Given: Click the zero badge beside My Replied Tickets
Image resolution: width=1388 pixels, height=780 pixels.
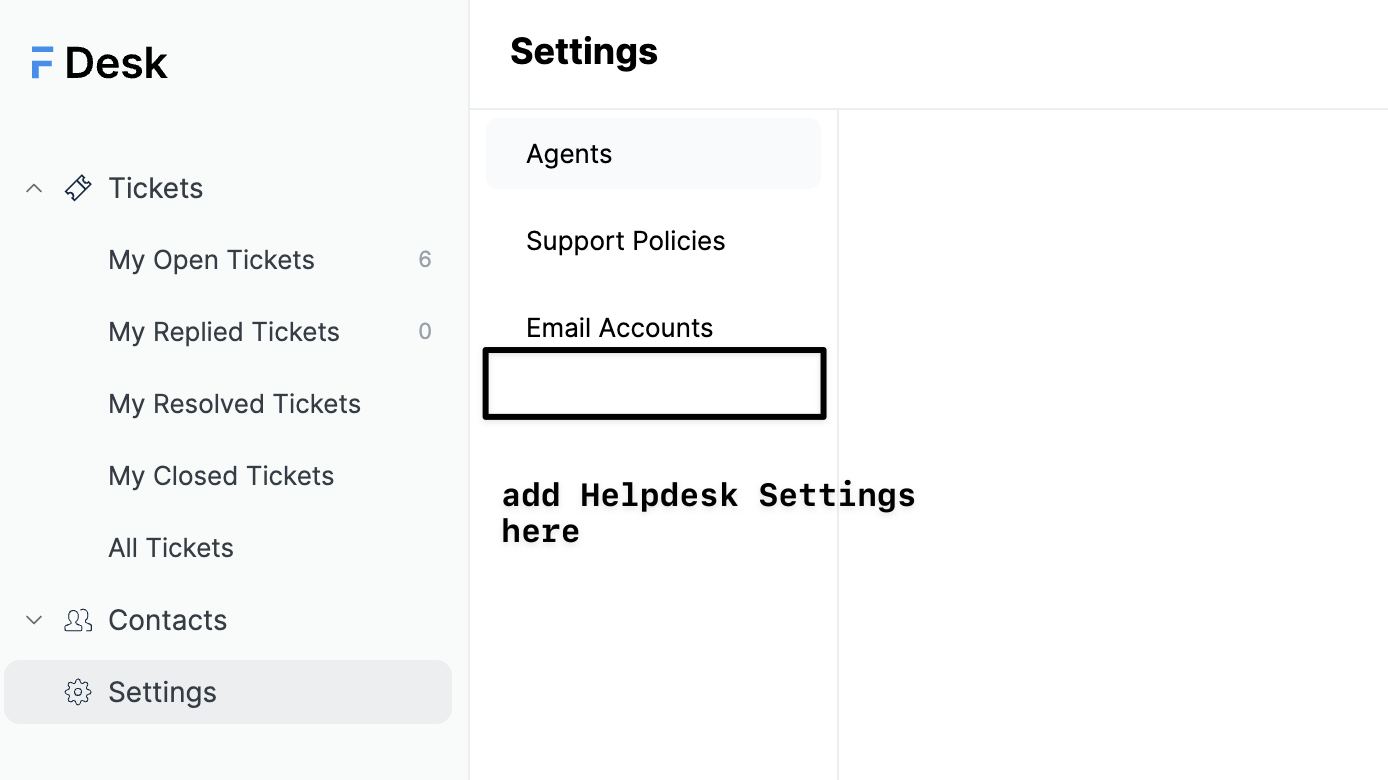Looking at the screenshot, I should pos(424,331).
